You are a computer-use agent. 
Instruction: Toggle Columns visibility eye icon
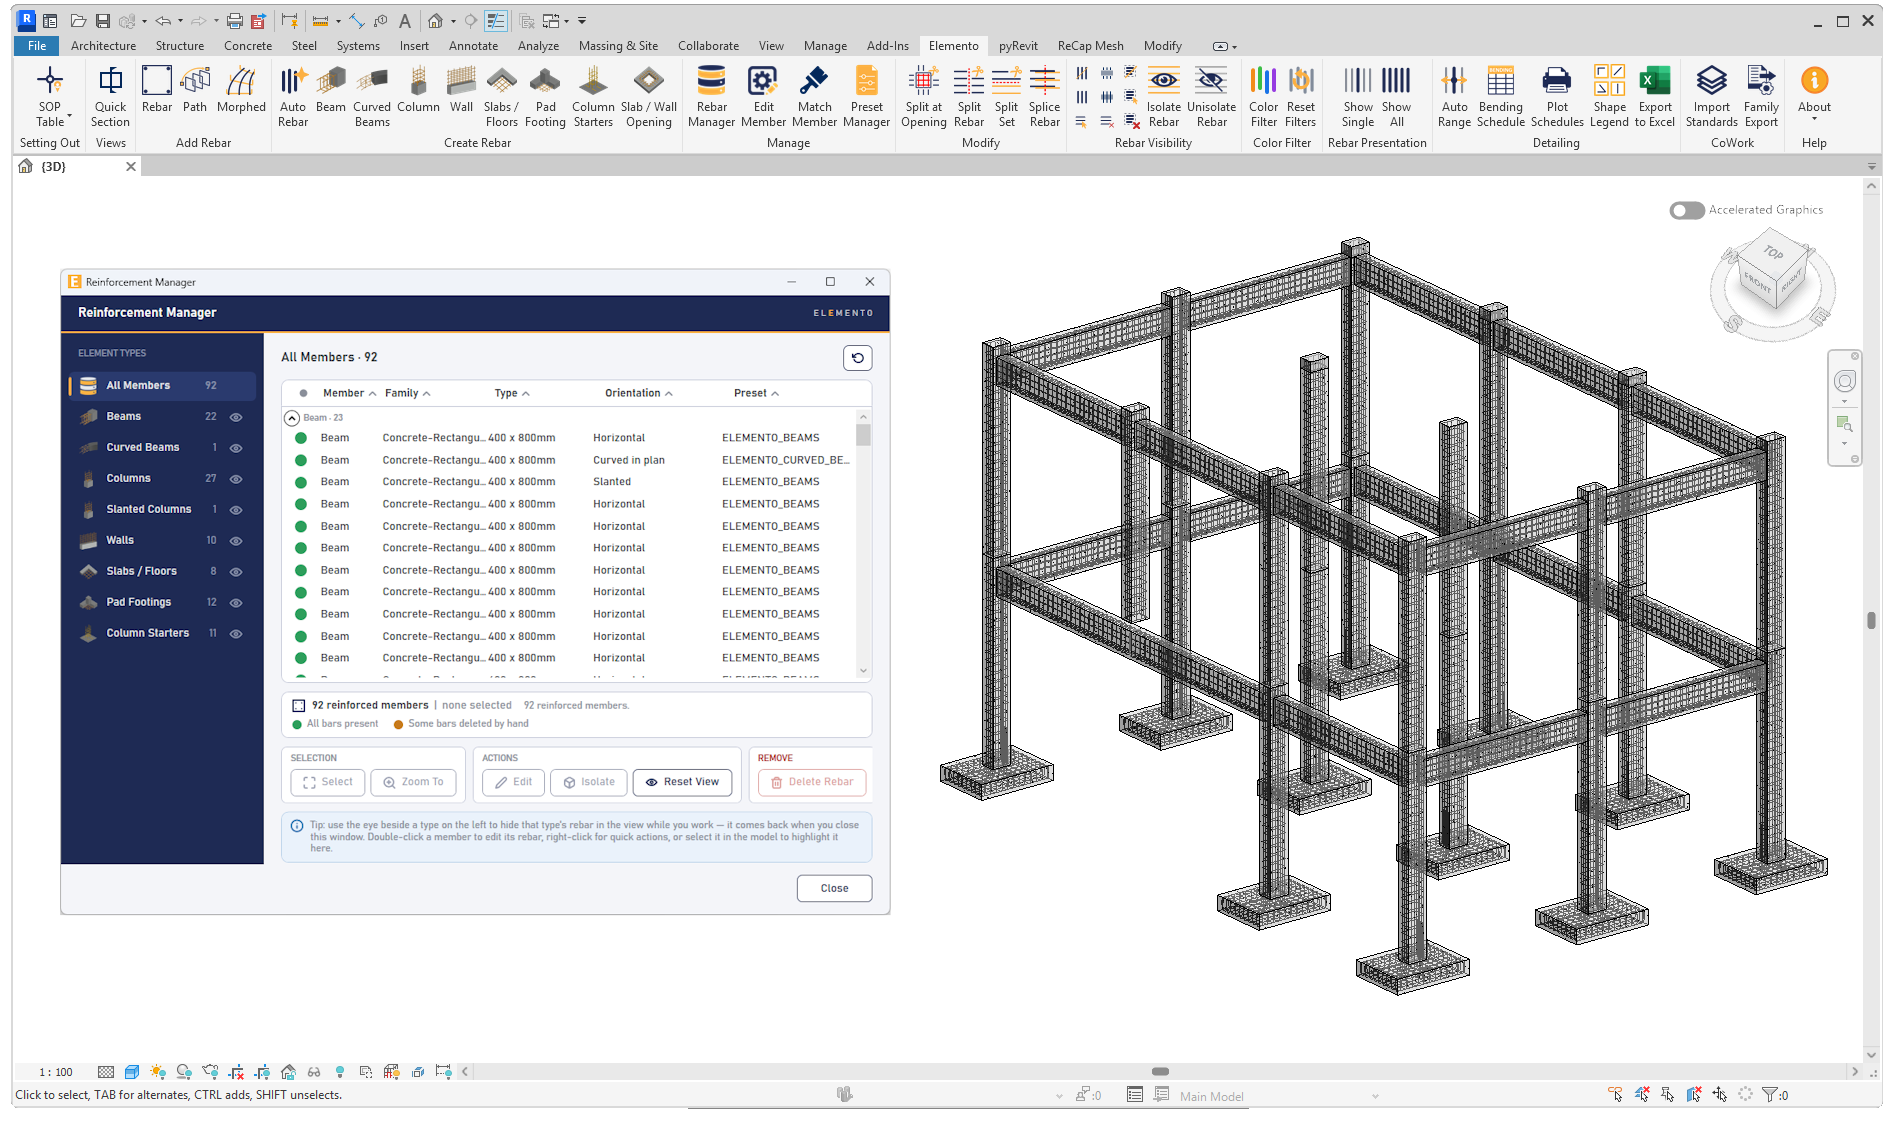pos(236,479)
